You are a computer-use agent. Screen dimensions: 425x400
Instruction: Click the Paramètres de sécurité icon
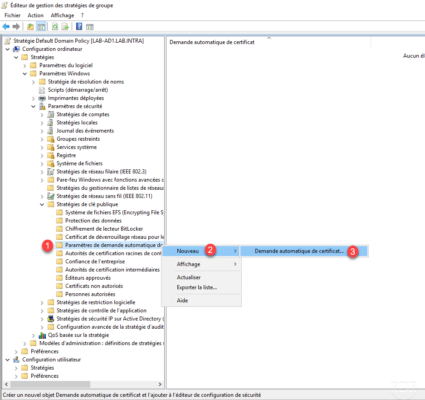(42, 106)
